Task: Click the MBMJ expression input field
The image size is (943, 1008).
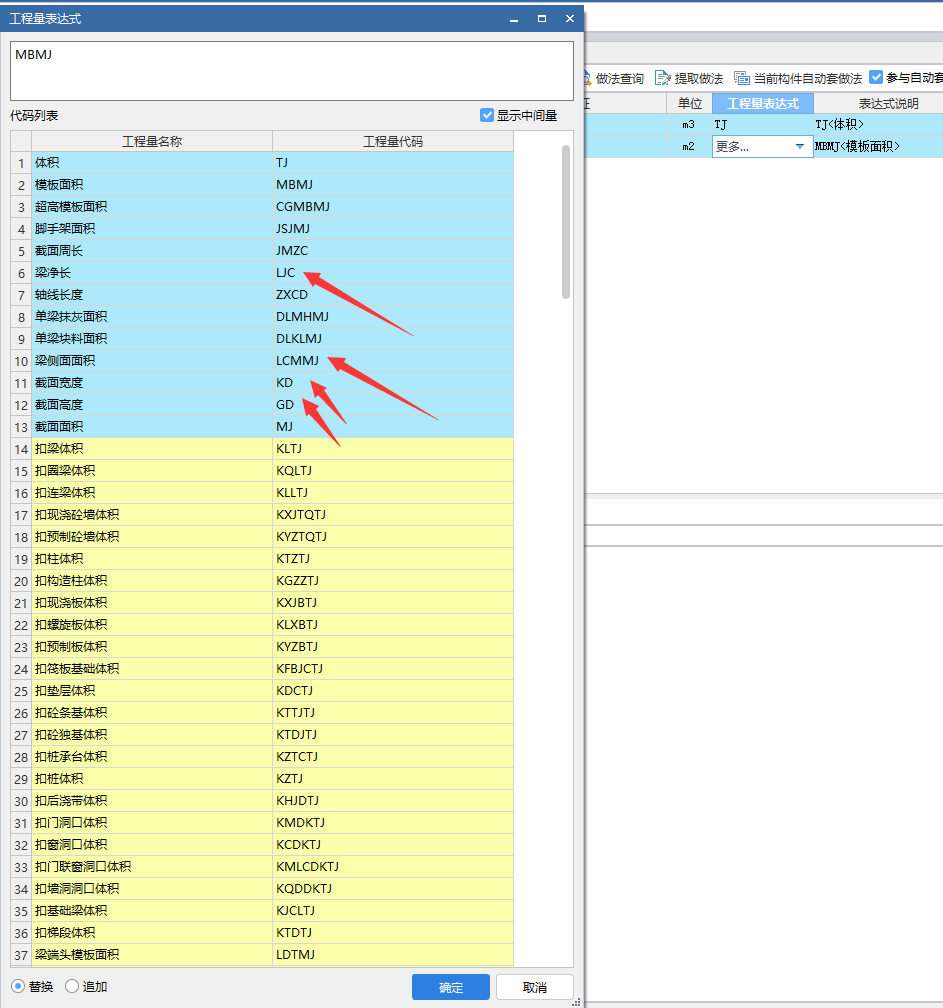Action: pos(292,71)
